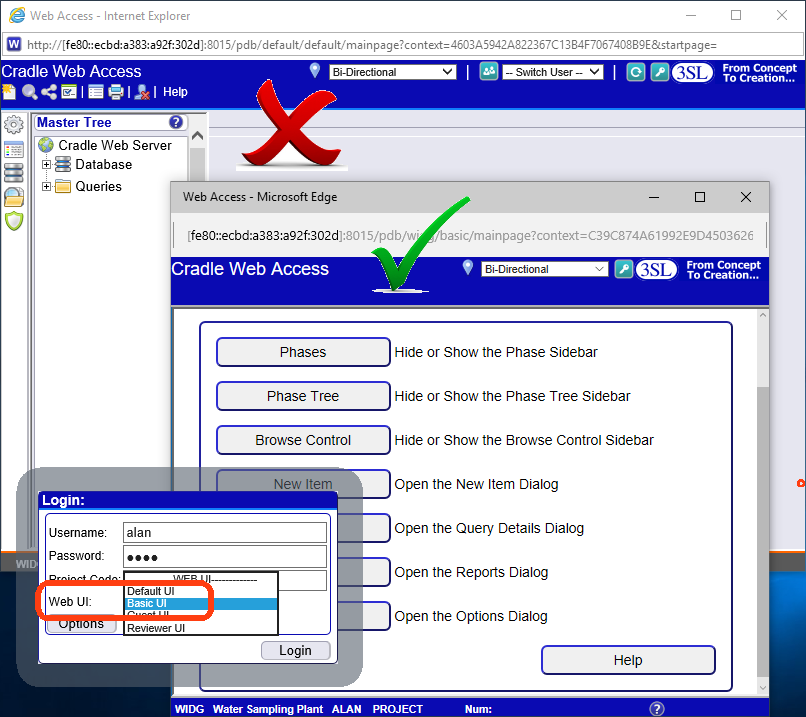
Task: Click the checklist icon in the toolbar
Action: coord(69,92)
